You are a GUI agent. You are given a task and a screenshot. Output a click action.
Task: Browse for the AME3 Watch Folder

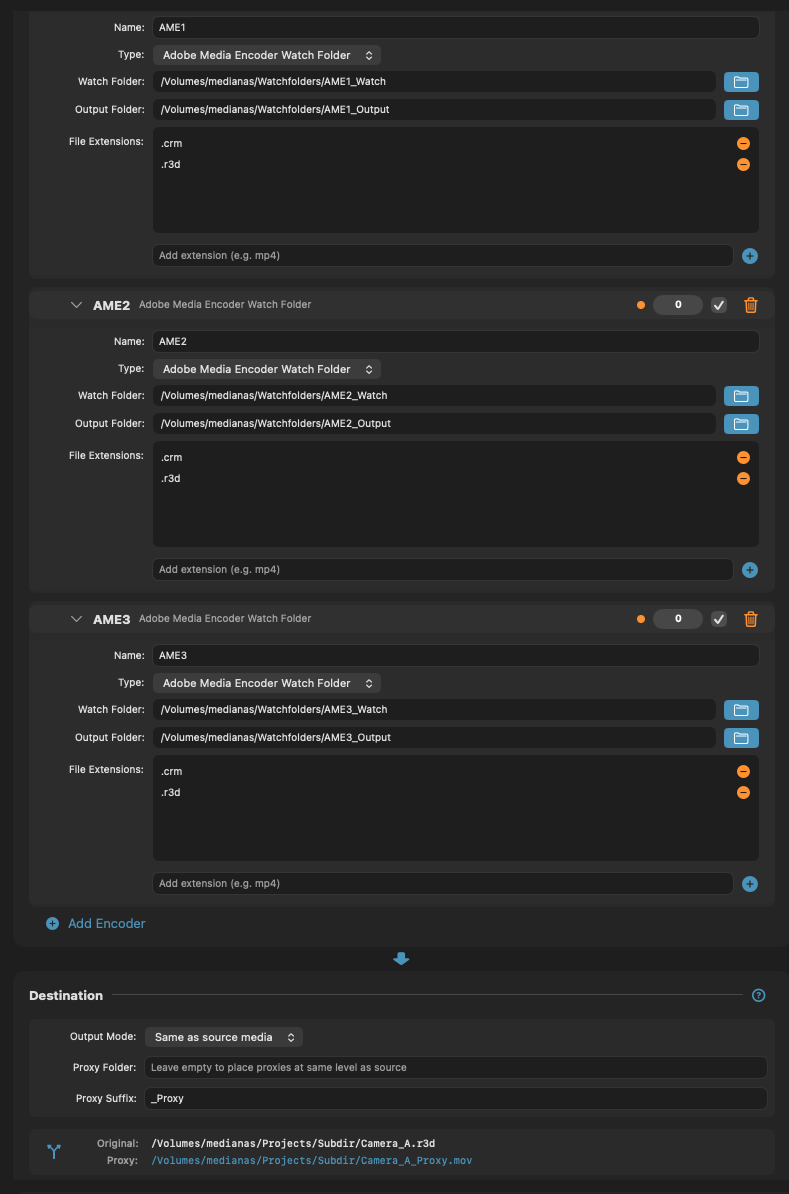tap(741, 710)
